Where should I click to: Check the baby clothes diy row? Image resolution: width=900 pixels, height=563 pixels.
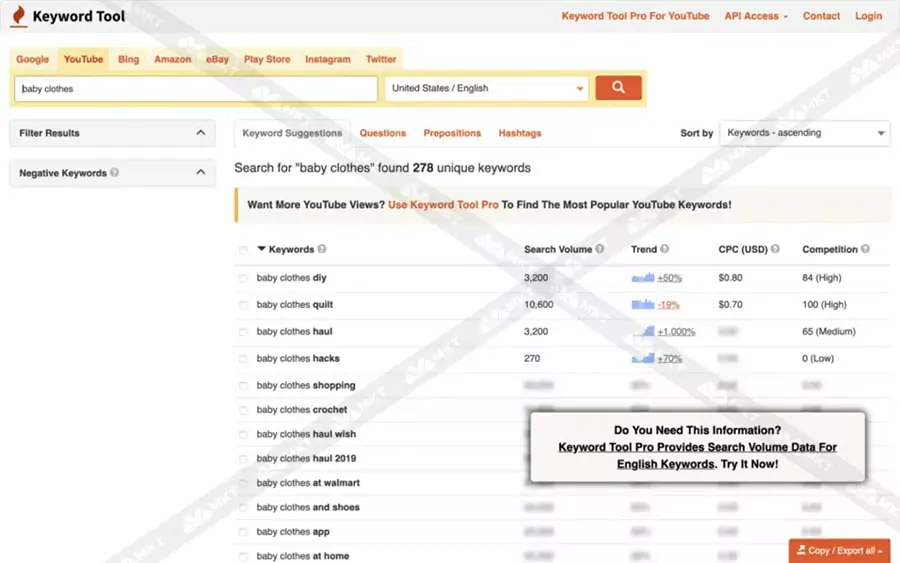(x=243, y=278)
